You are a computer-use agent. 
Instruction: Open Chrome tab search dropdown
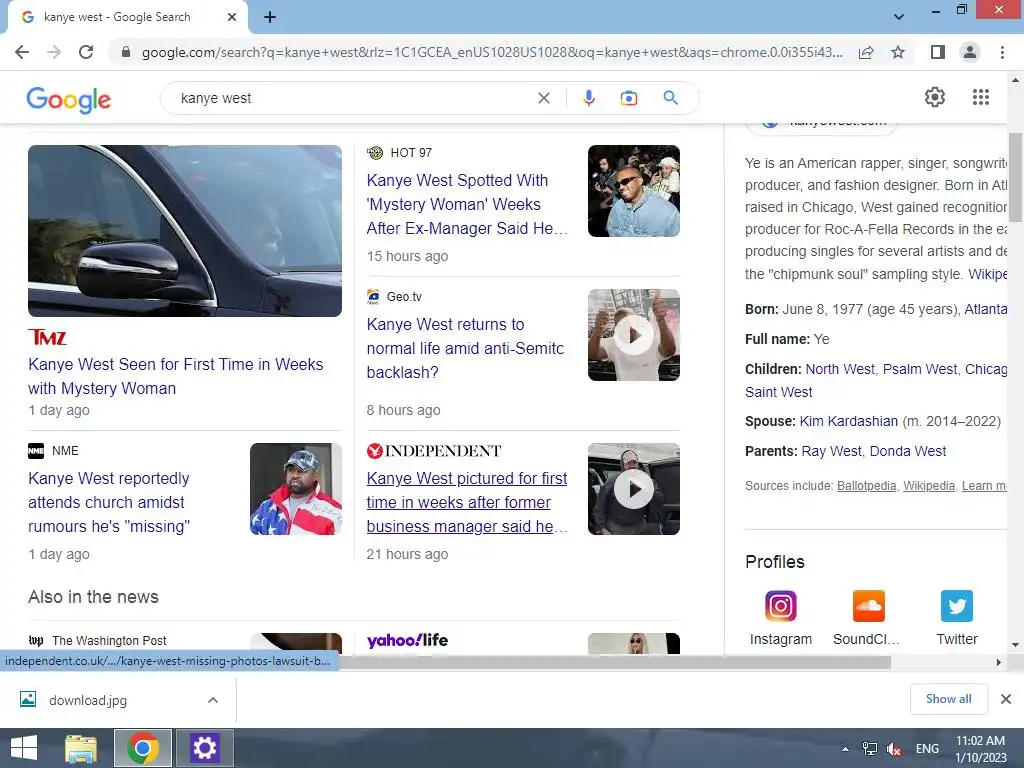[x=899, y=17]
